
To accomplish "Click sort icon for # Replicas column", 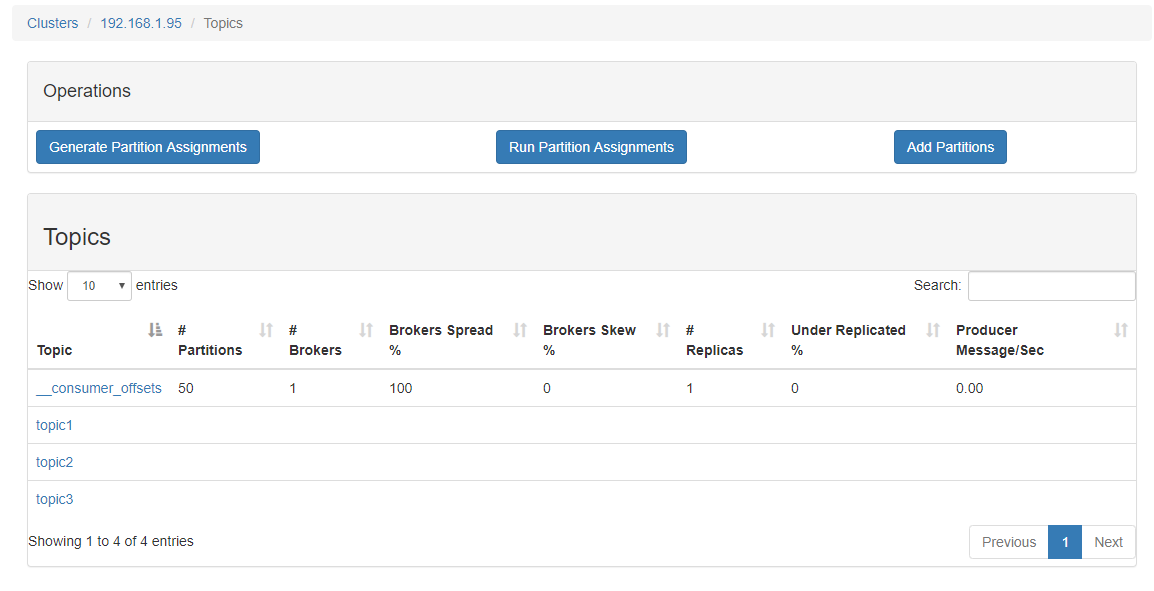I will click(768, 330).
